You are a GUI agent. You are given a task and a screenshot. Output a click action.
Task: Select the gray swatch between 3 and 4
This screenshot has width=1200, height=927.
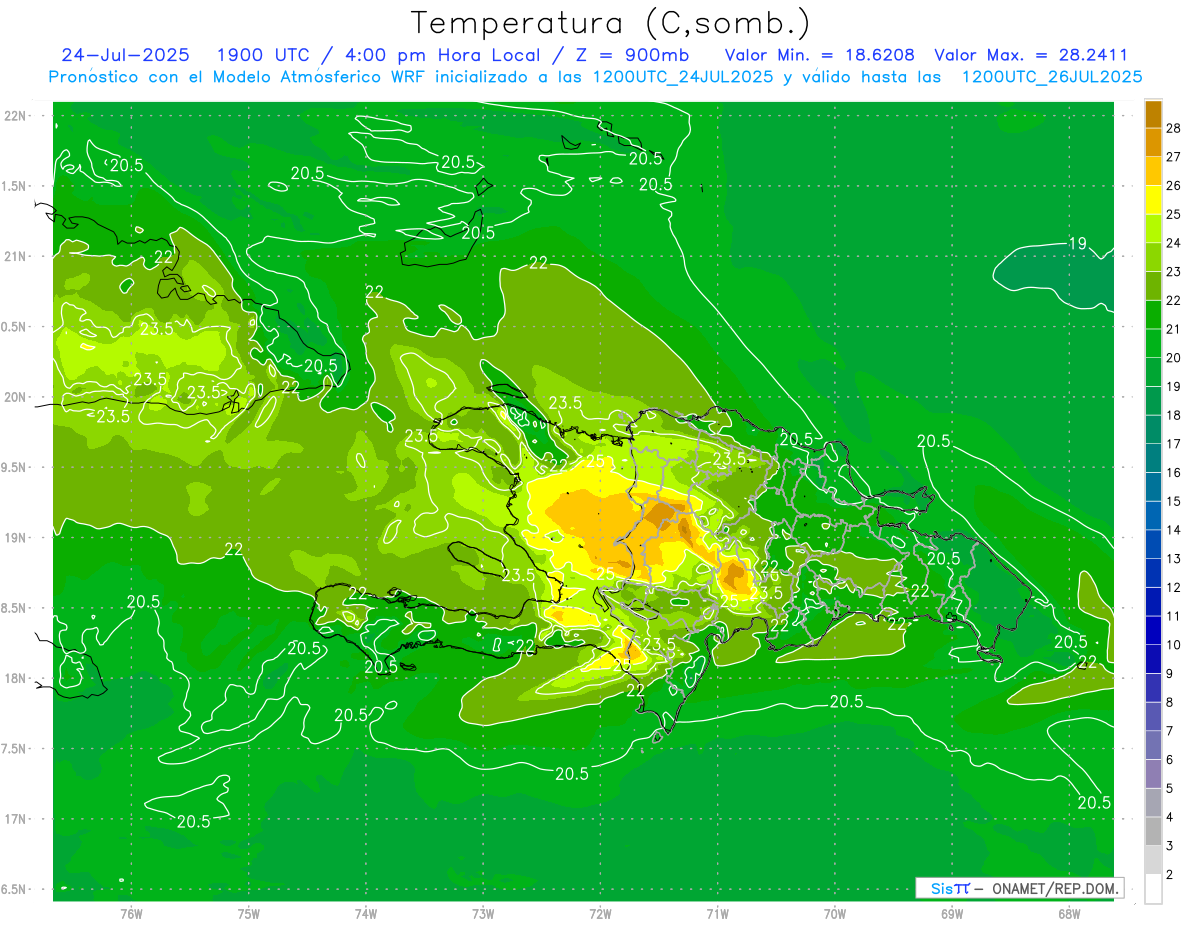pos(1153,831)
